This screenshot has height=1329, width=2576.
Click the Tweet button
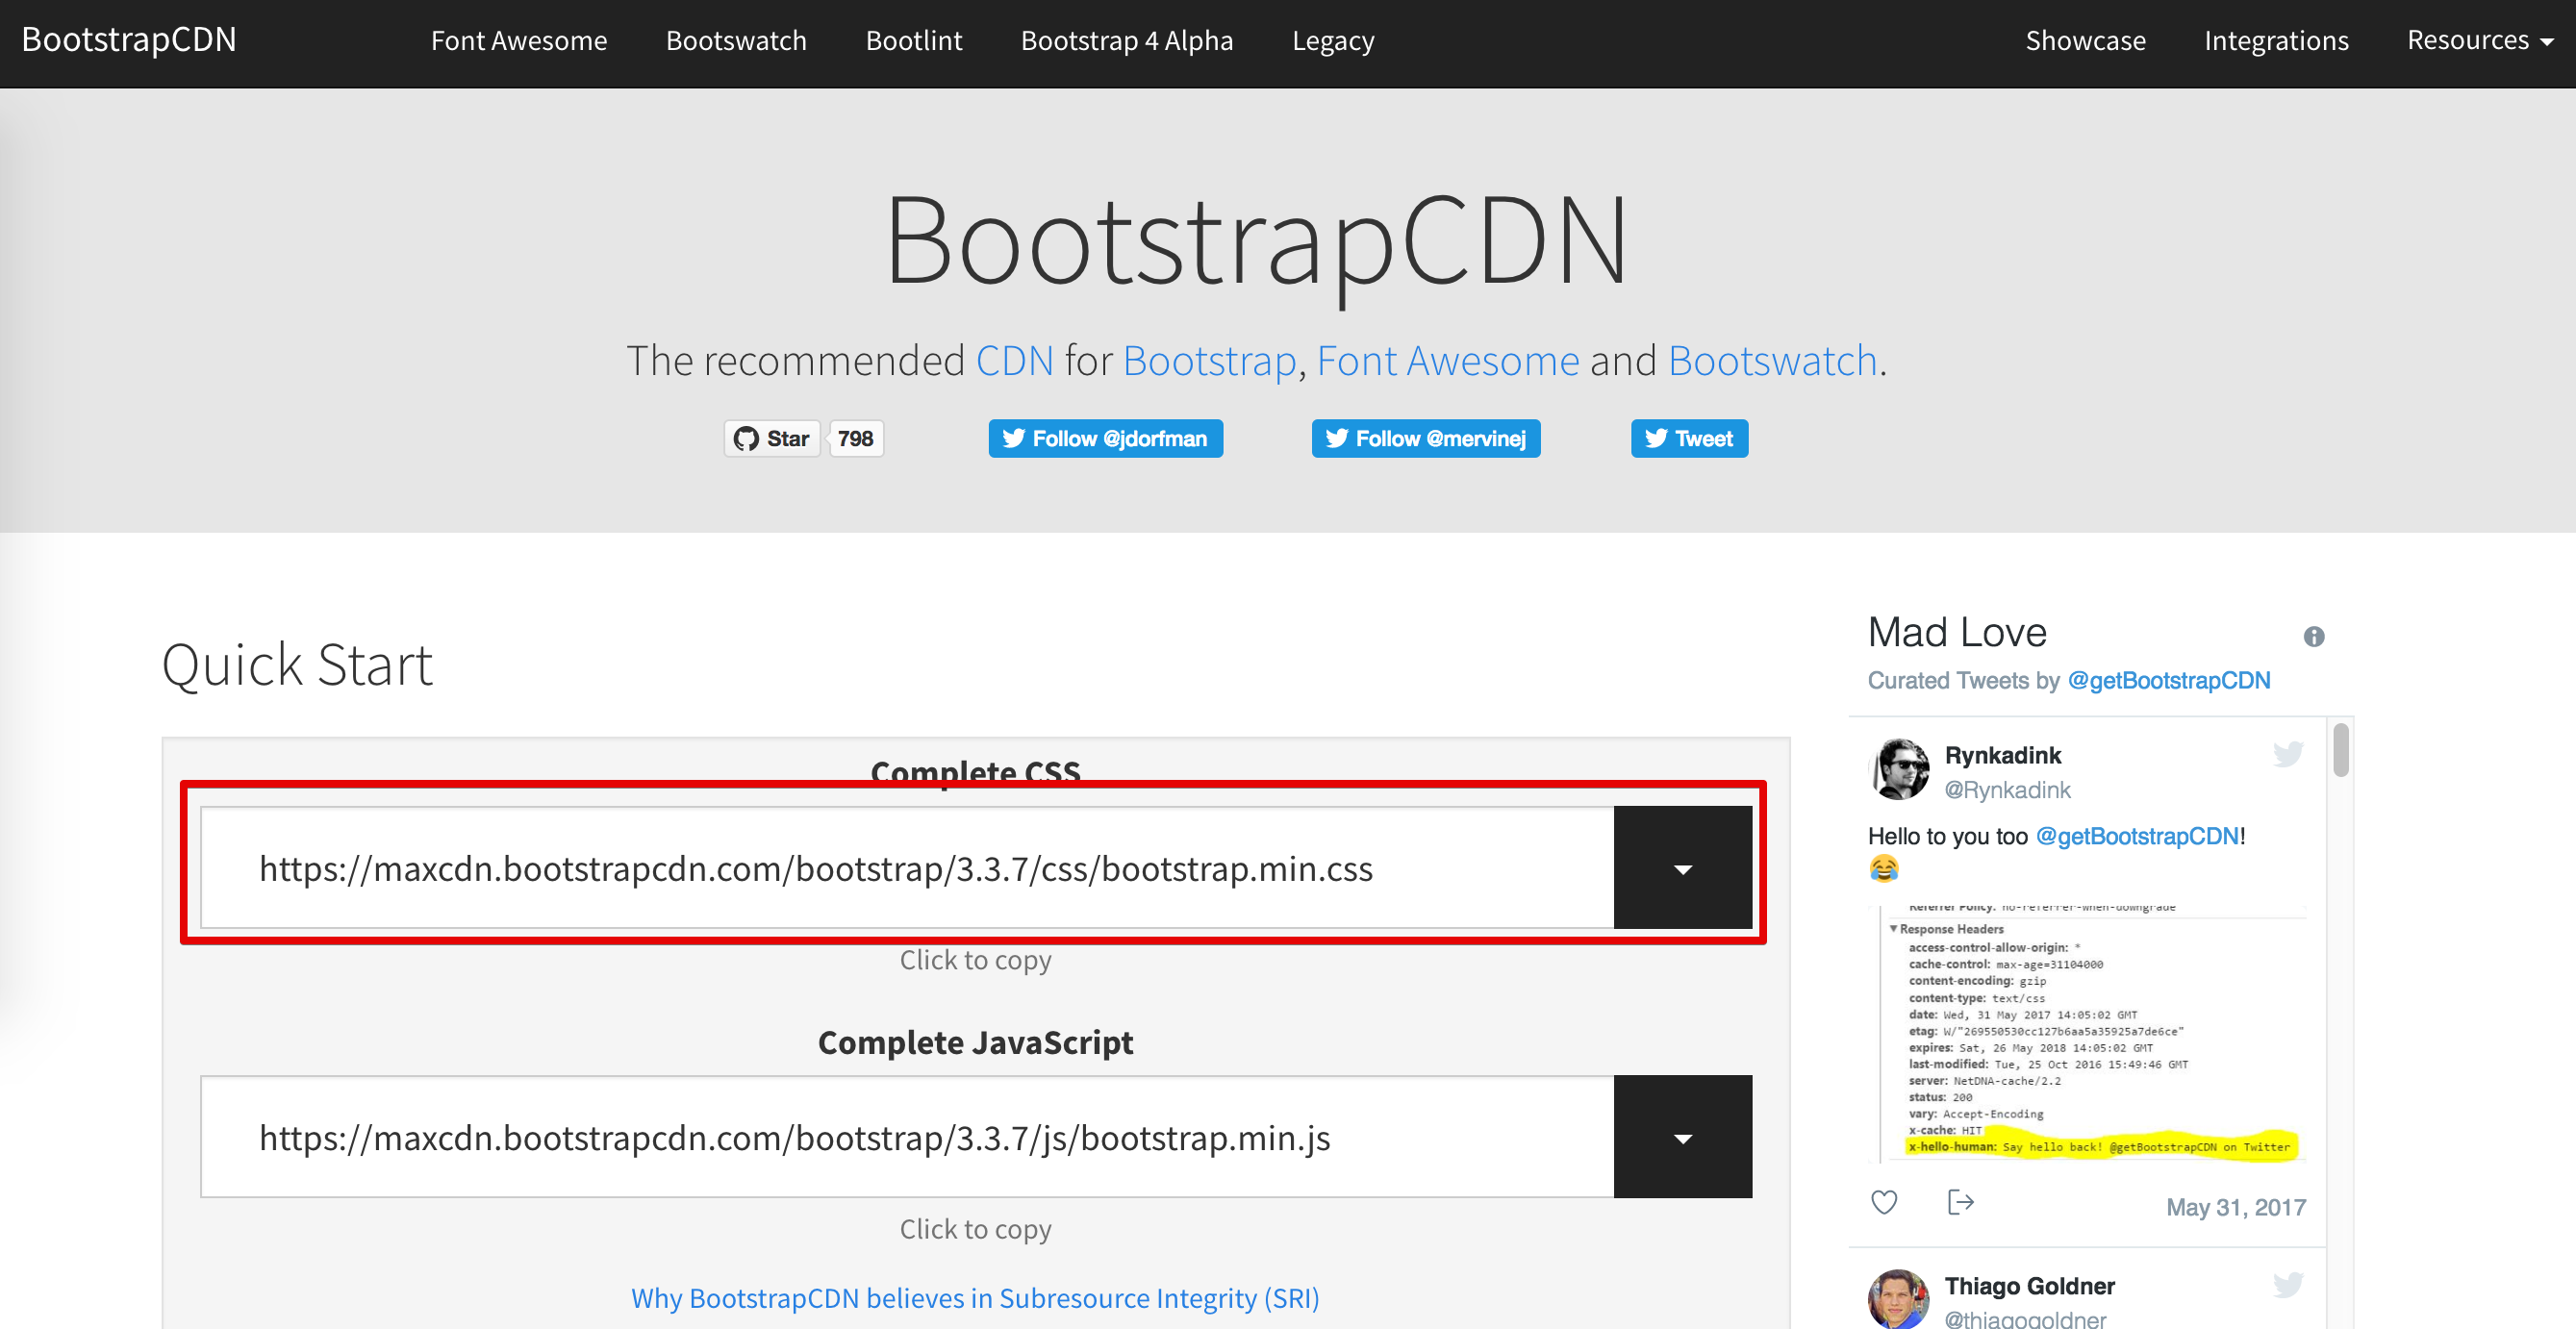click(1689, 438)
